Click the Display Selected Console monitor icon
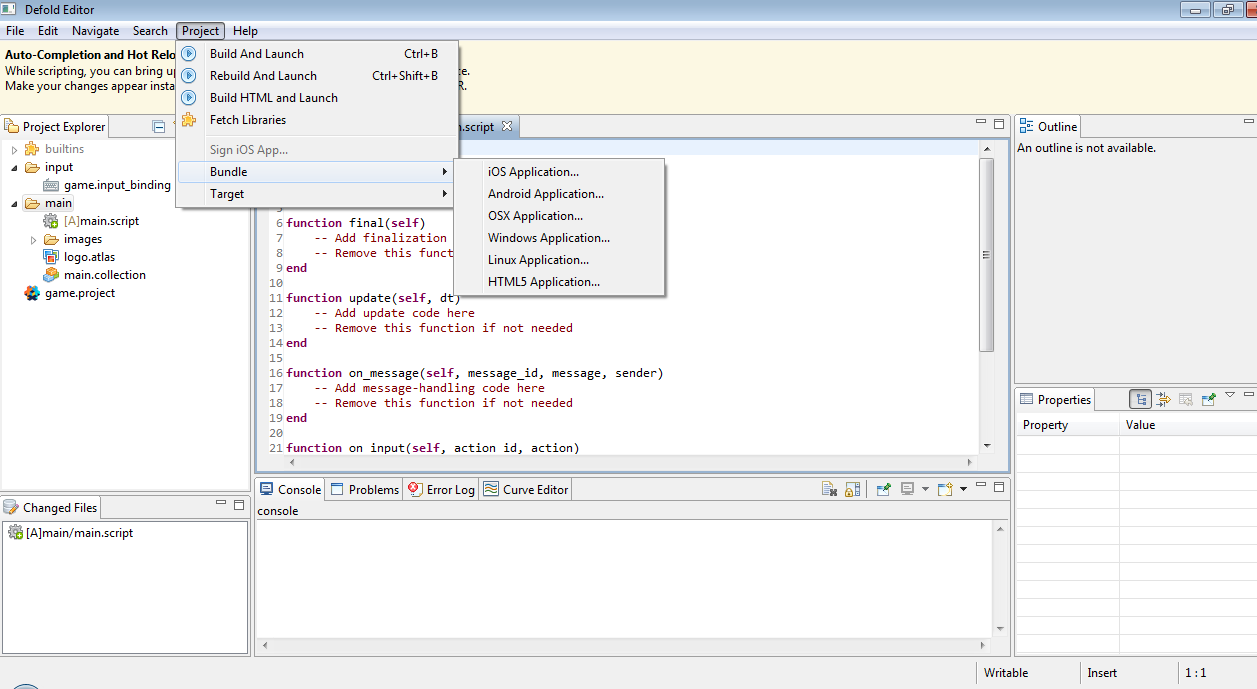1257x689 pixels. (x=907, y=489)
